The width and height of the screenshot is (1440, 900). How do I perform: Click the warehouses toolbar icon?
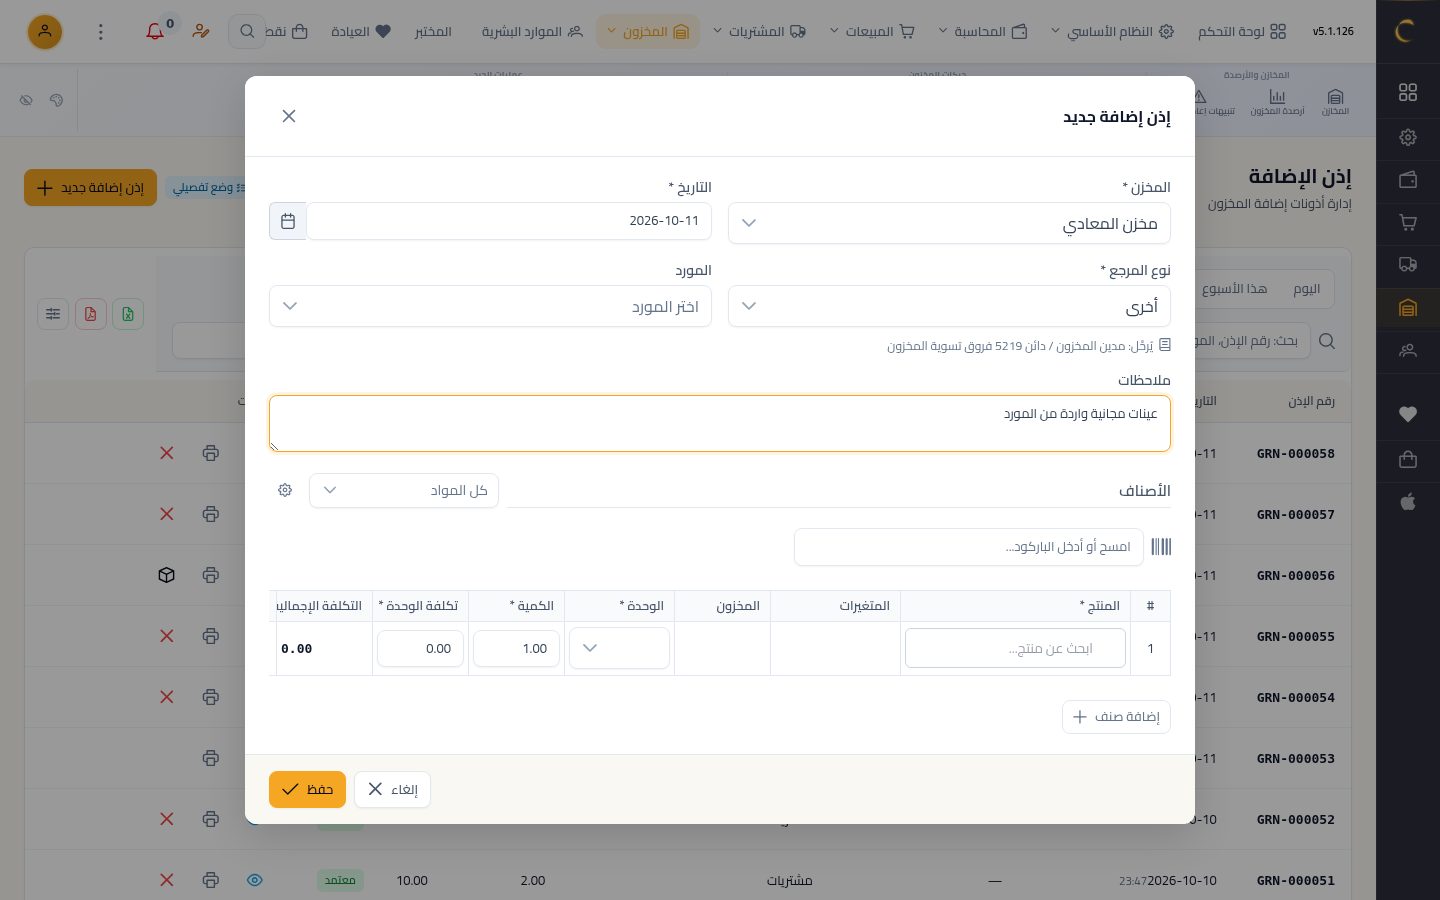point(1336,100)
